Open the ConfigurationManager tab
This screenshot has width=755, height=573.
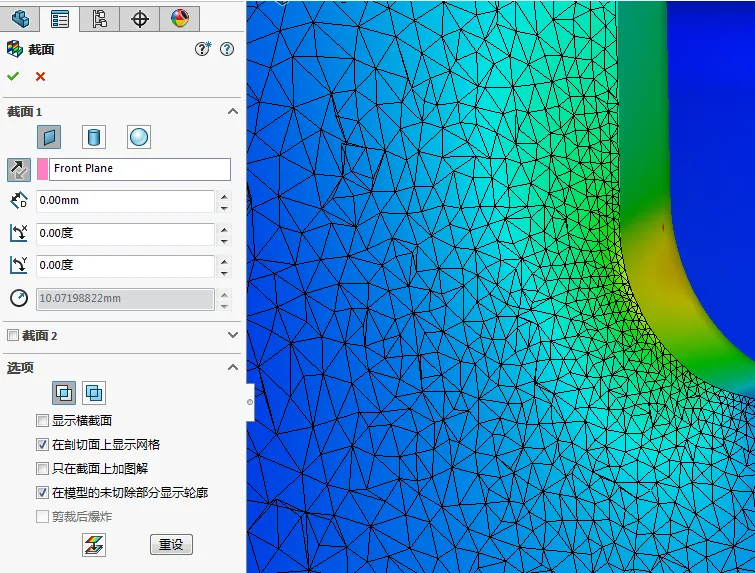(99, 19)
